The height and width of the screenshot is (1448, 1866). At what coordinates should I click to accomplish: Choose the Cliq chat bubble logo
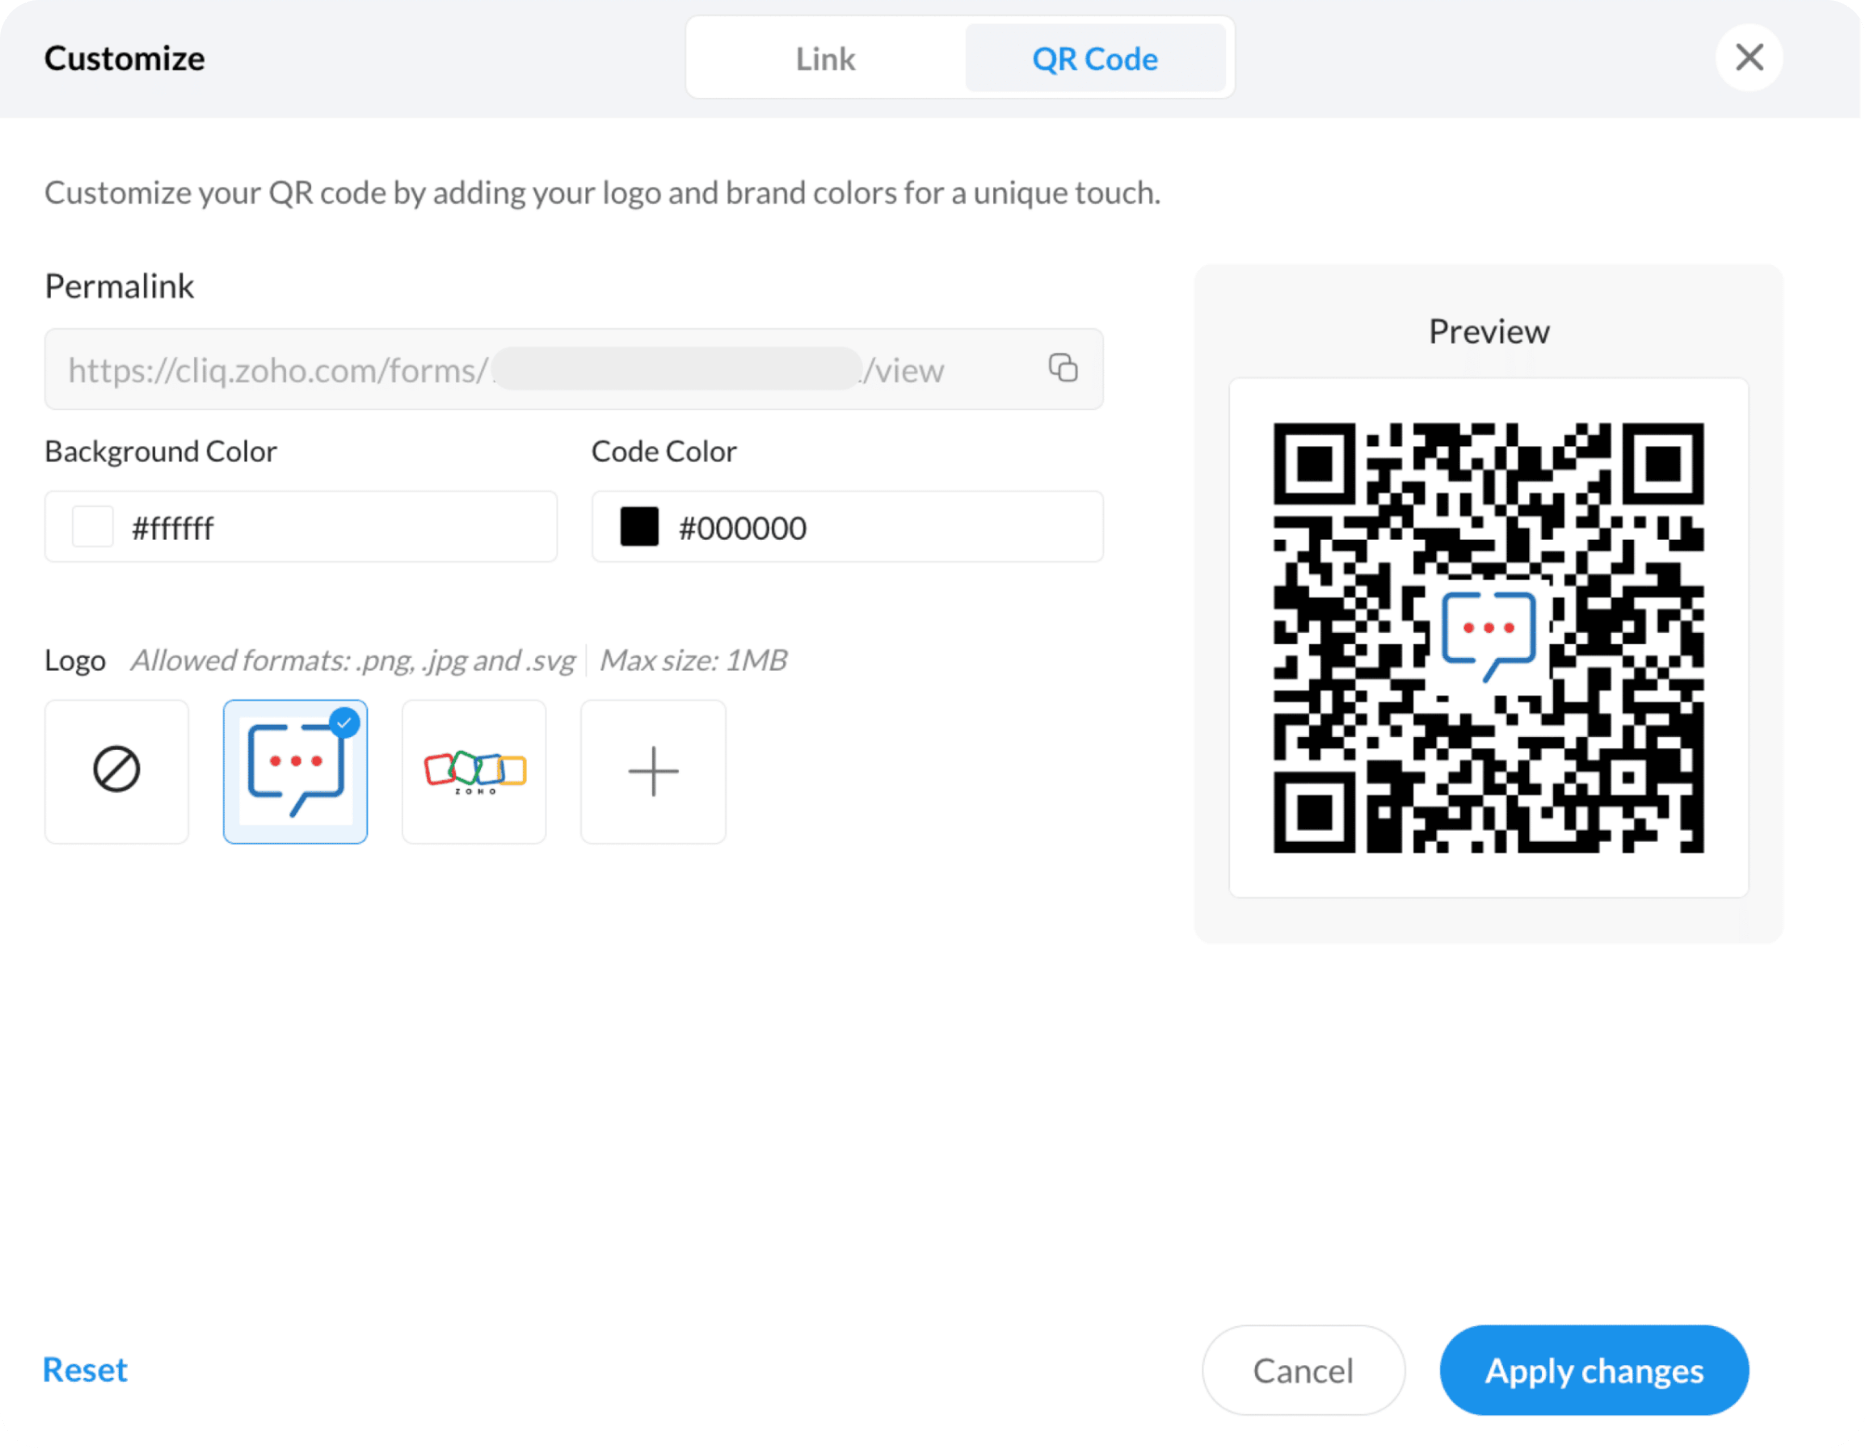[295, 771]
